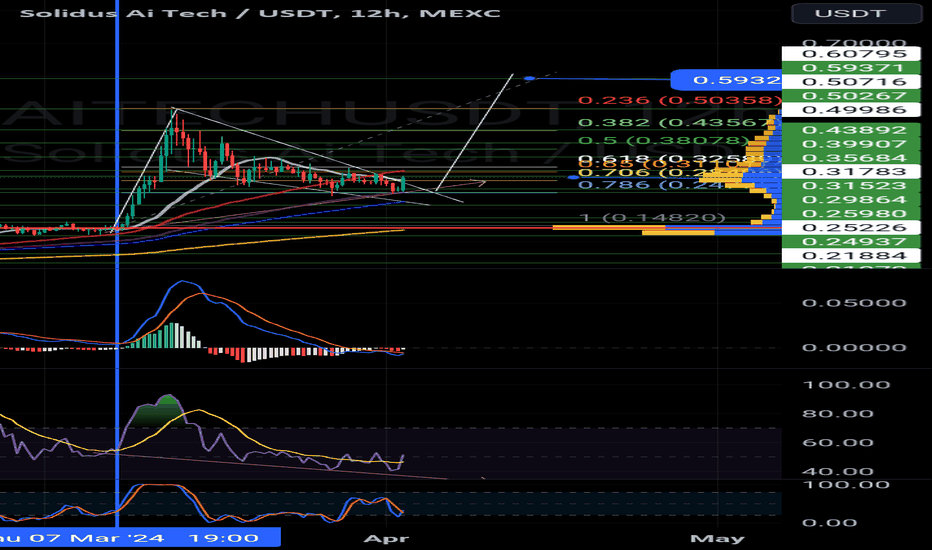Click the green 0.25980 price label

coord(852,213)
